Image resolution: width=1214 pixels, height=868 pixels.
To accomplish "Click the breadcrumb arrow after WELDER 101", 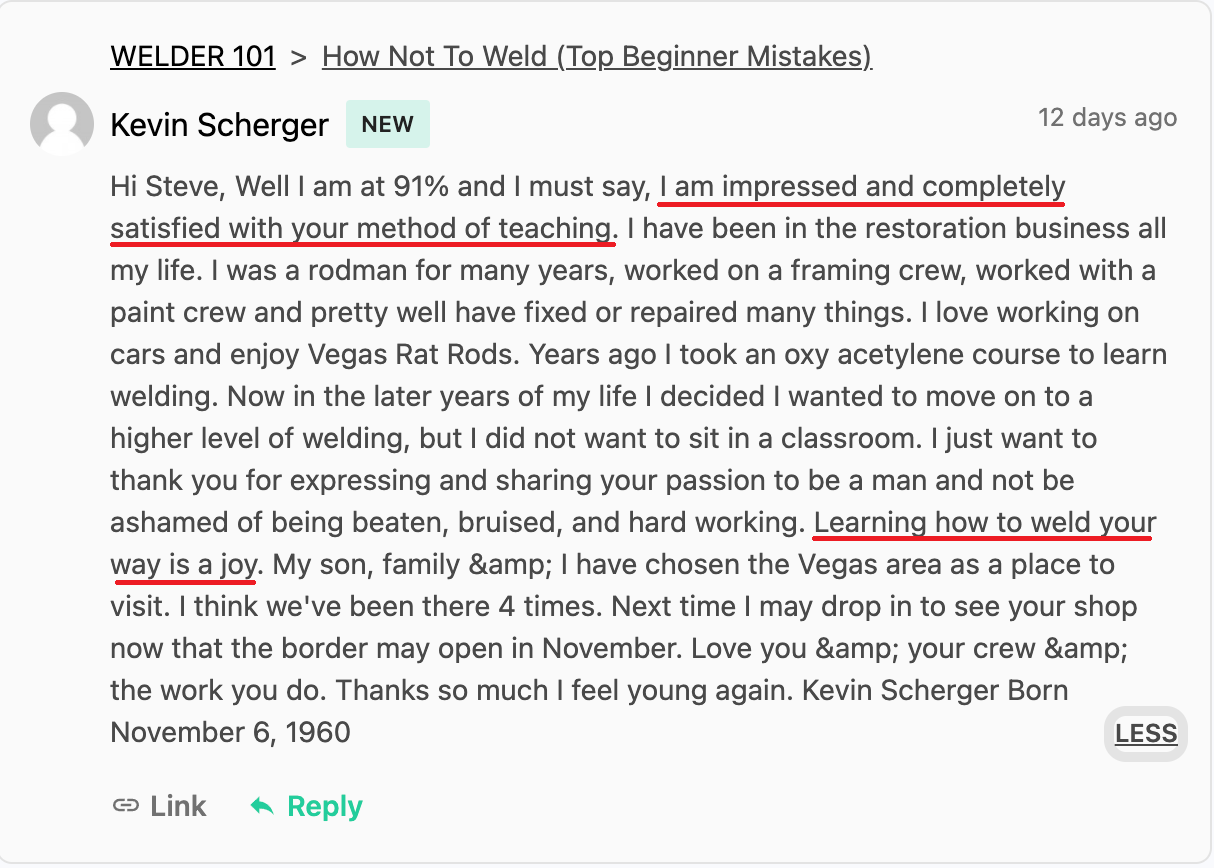I will pyautogui.click(x=298, y=56).
